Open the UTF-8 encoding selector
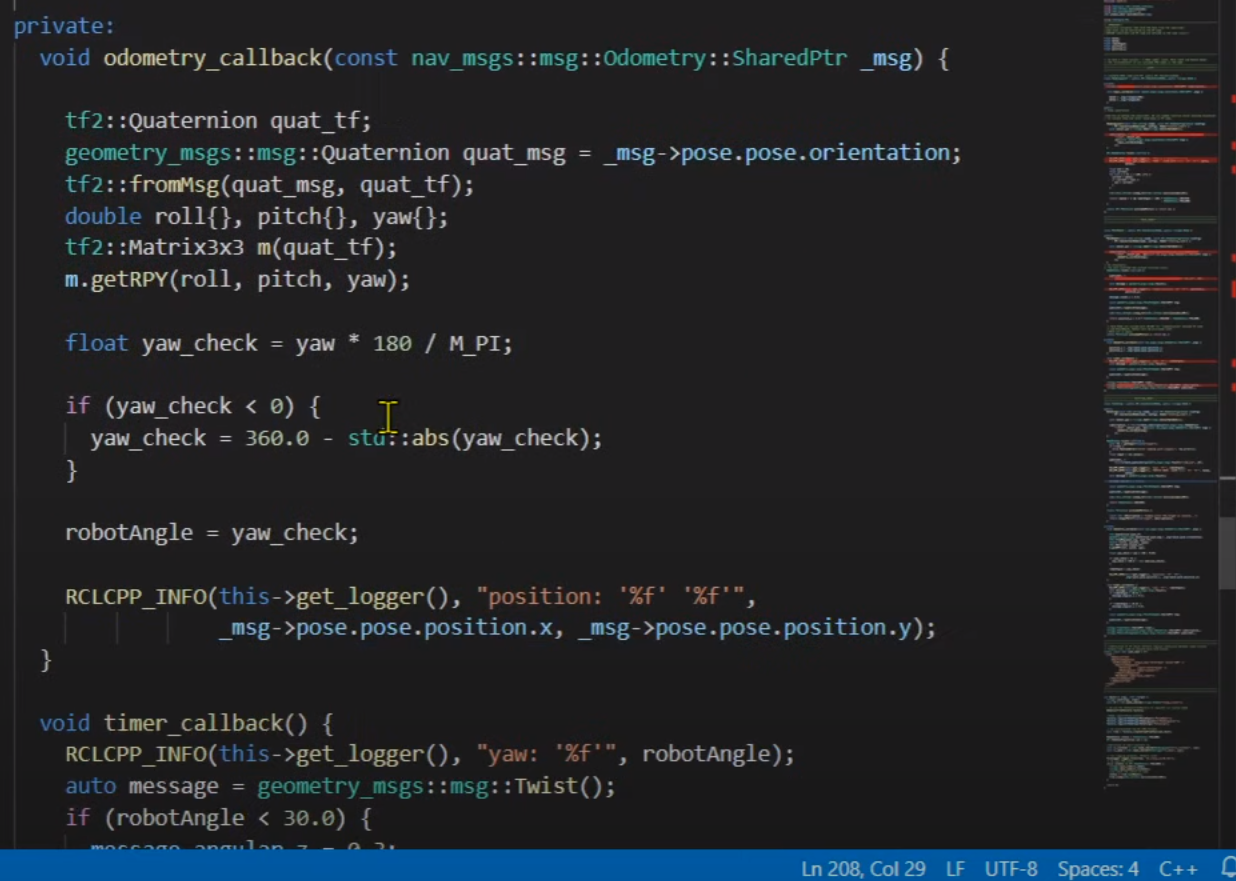This screenshot has width=1236, height=881. 1011,868
